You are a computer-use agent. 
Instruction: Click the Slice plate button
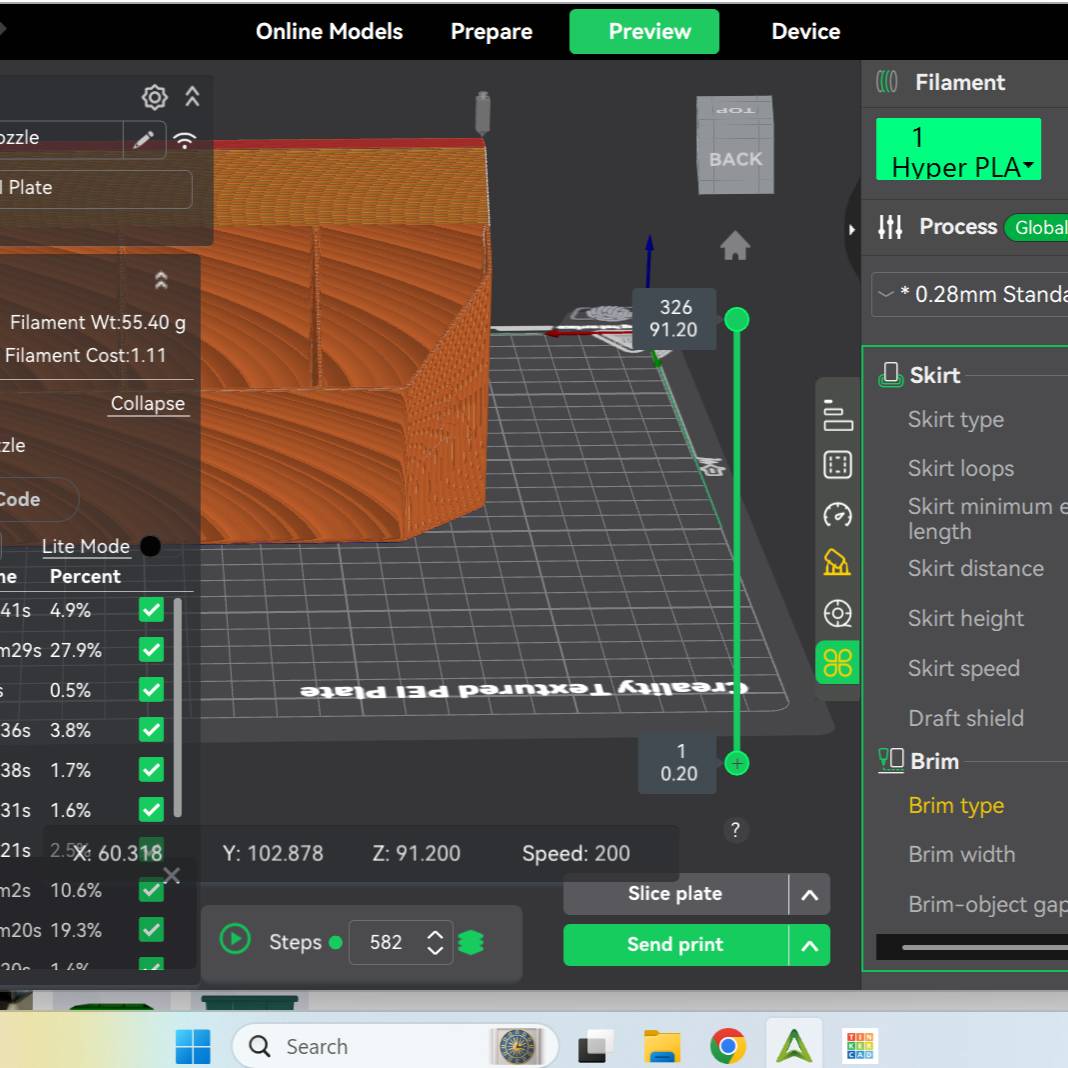675,894
